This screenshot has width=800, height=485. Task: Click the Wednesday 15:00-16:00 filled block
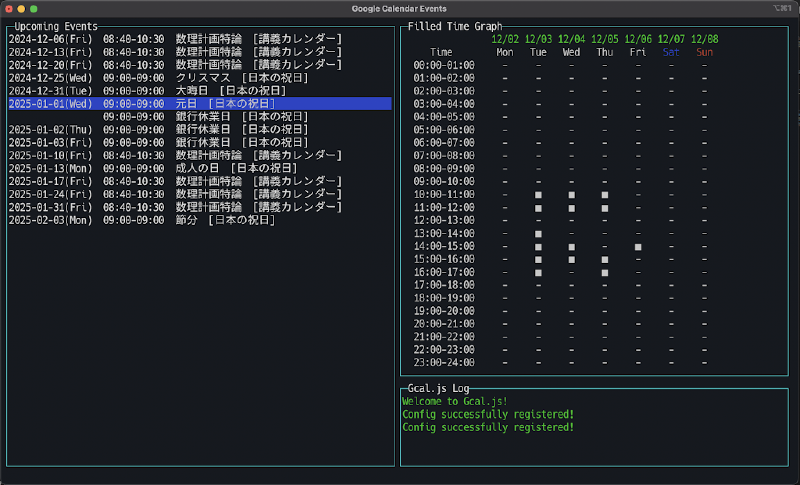(571, 260)
